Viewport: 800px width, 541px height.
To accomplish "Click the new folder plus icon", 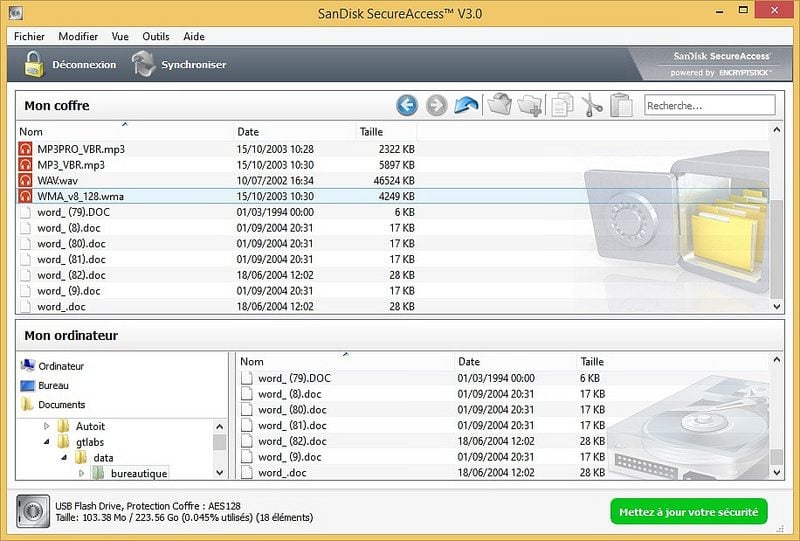I will (530, 105).
